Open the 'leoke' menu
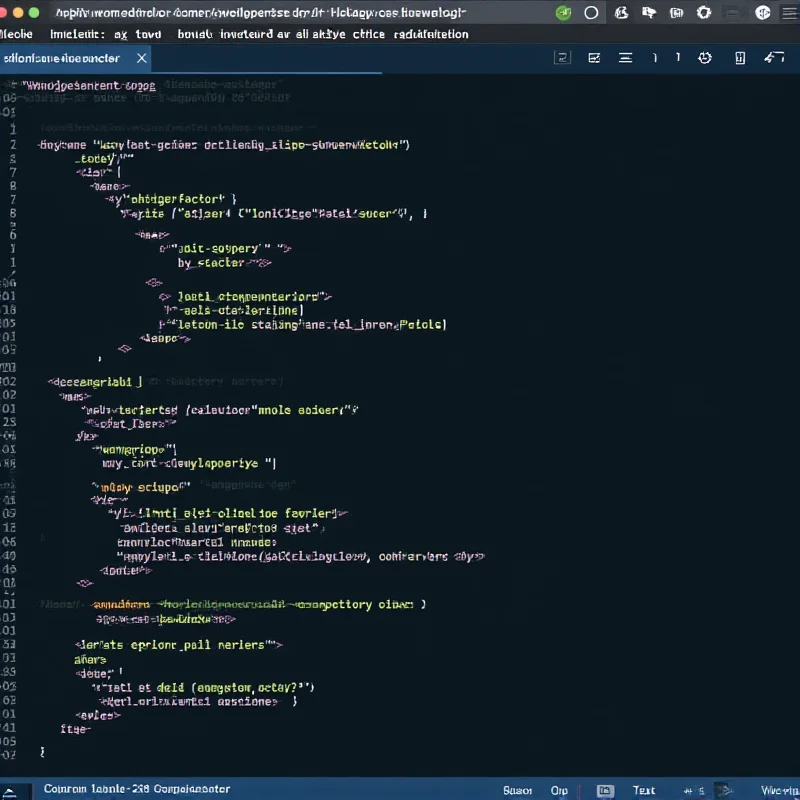The height and width of the screenshot is (800, 800). (16, 34)
